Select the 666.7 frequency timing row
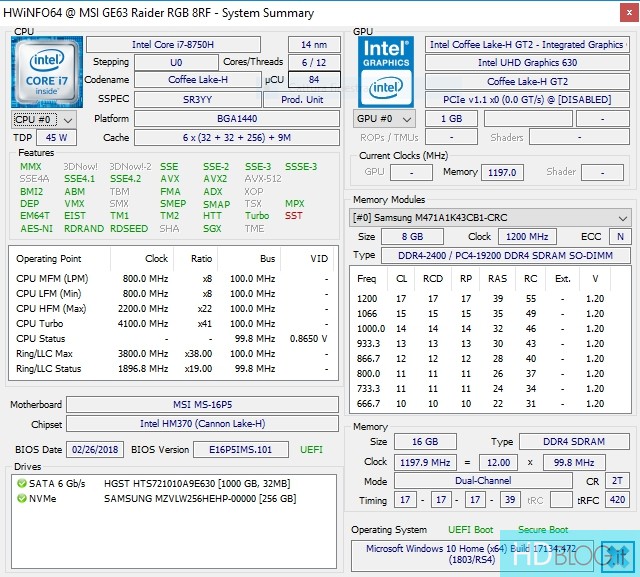Image resolution: width=640 pixels, height=577 pixels. click(490, 404)
